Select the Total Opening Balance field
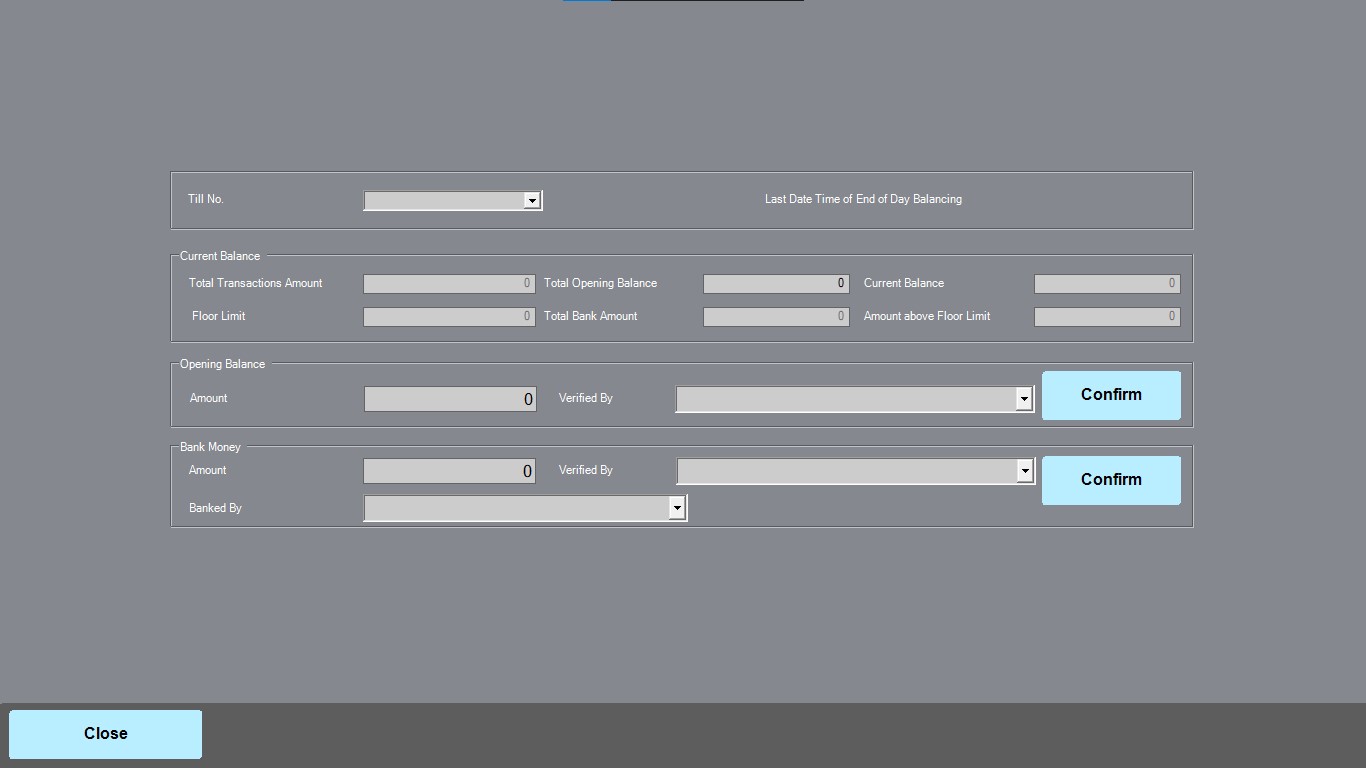The width and height of the screenshot is (1366, 768). pos(776,284)
